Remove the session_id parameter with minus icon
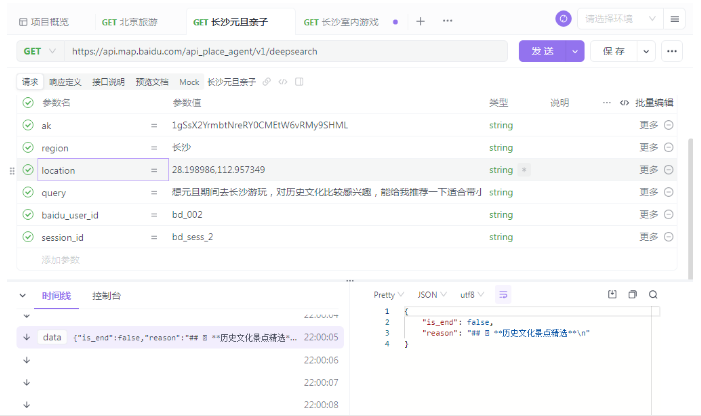 669,237
